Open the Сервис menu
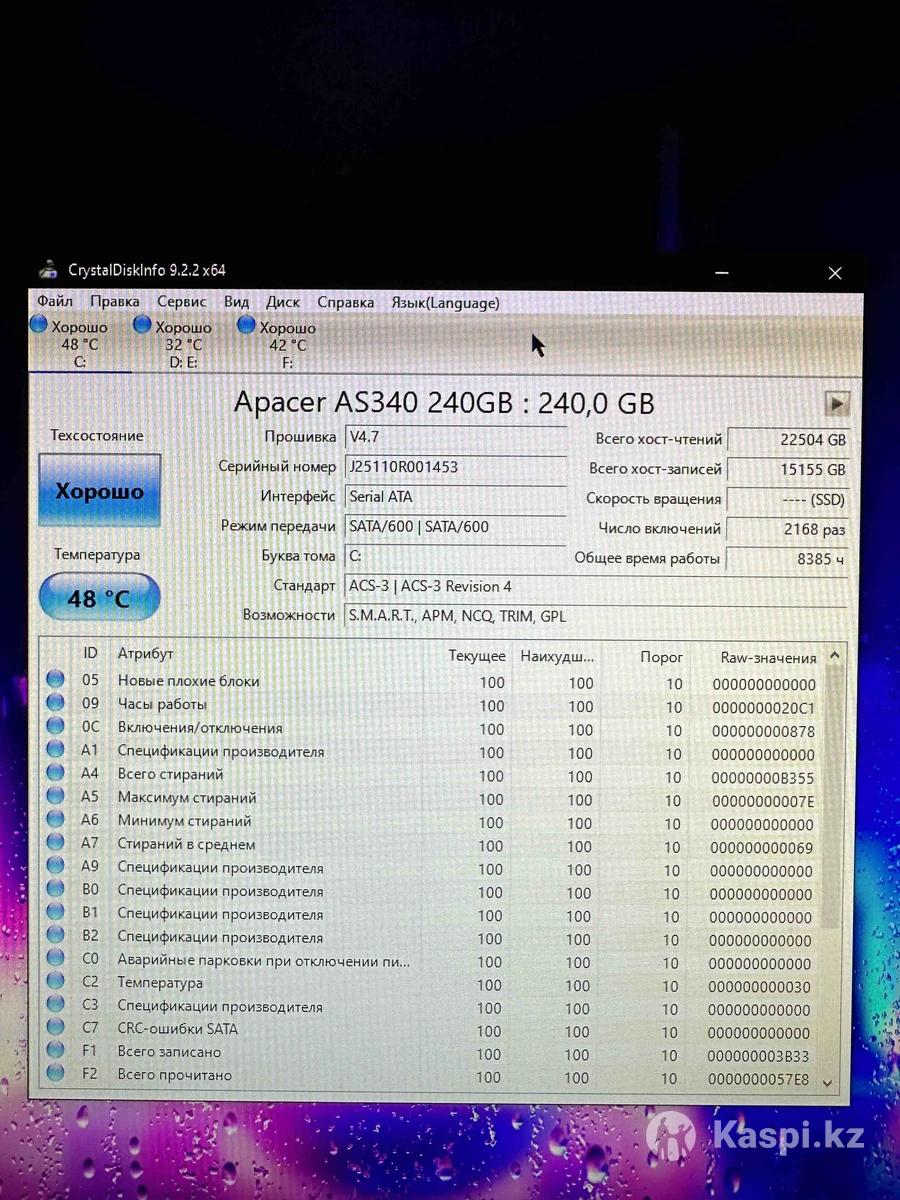This screenshot has height=1200, width=900. click(181, 302)
